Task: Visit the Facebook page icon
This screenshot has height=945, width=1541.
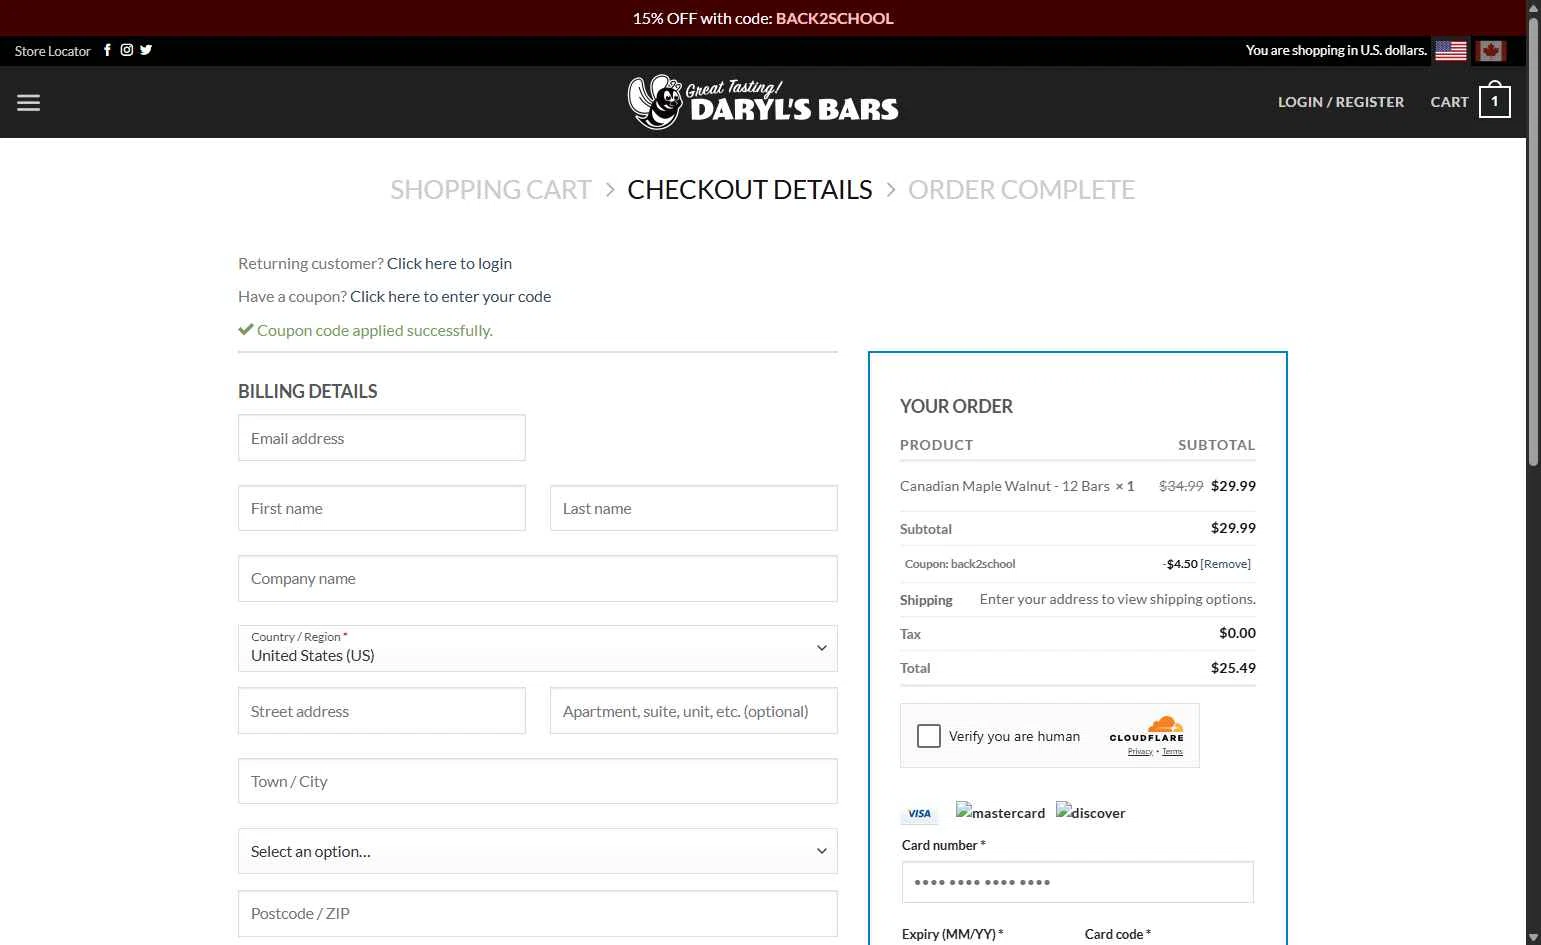Action: (108, 50)
